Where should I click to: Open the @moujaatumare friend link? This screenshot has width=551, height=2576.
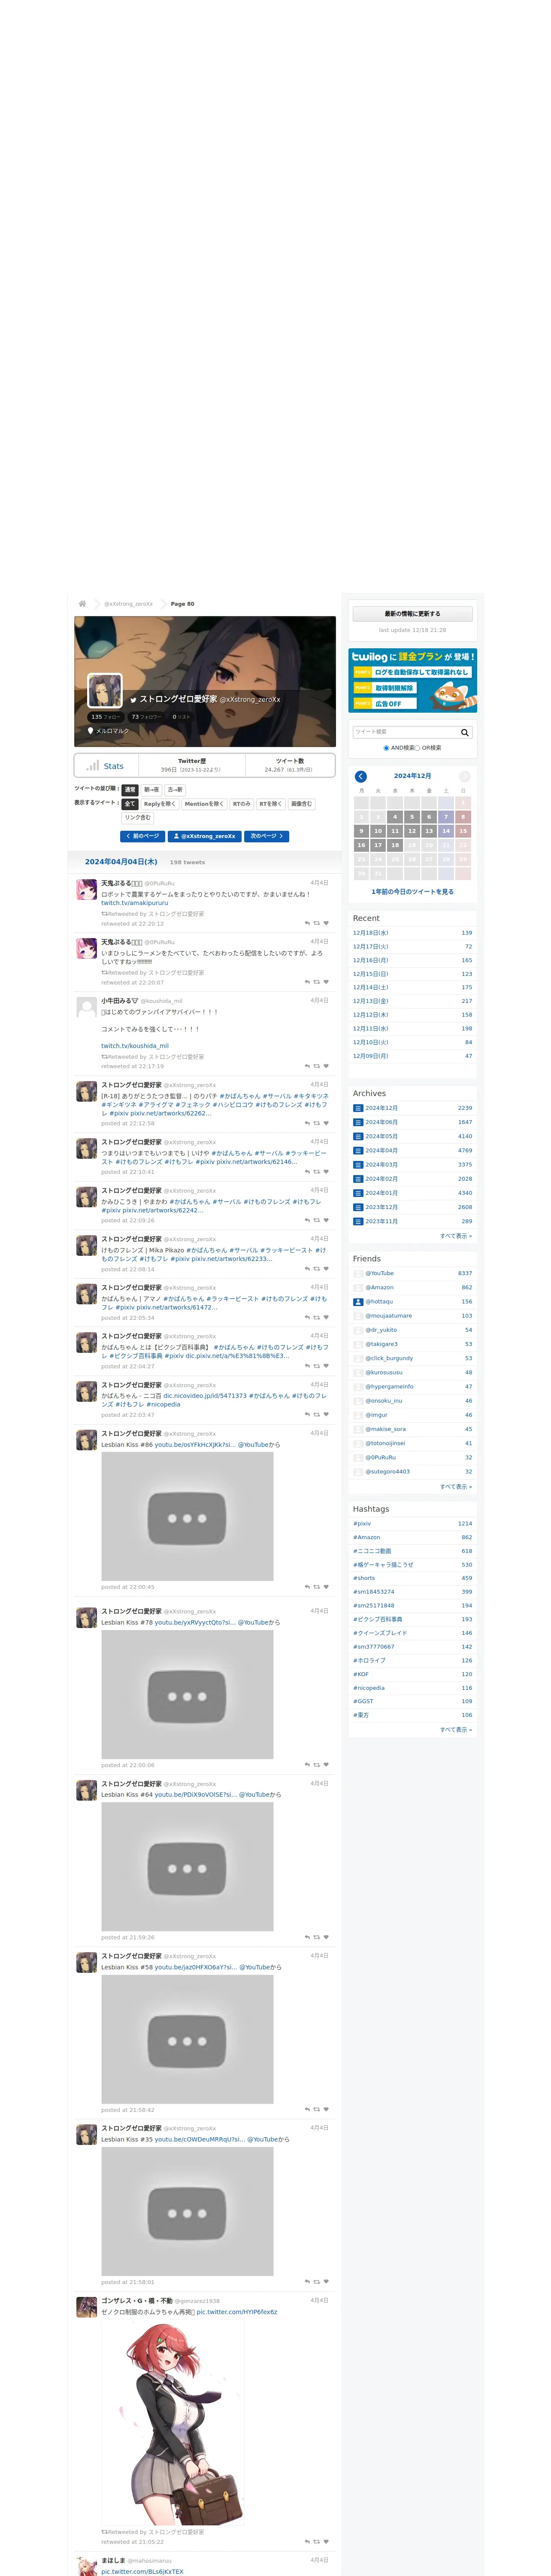[x=388, y=1316]
